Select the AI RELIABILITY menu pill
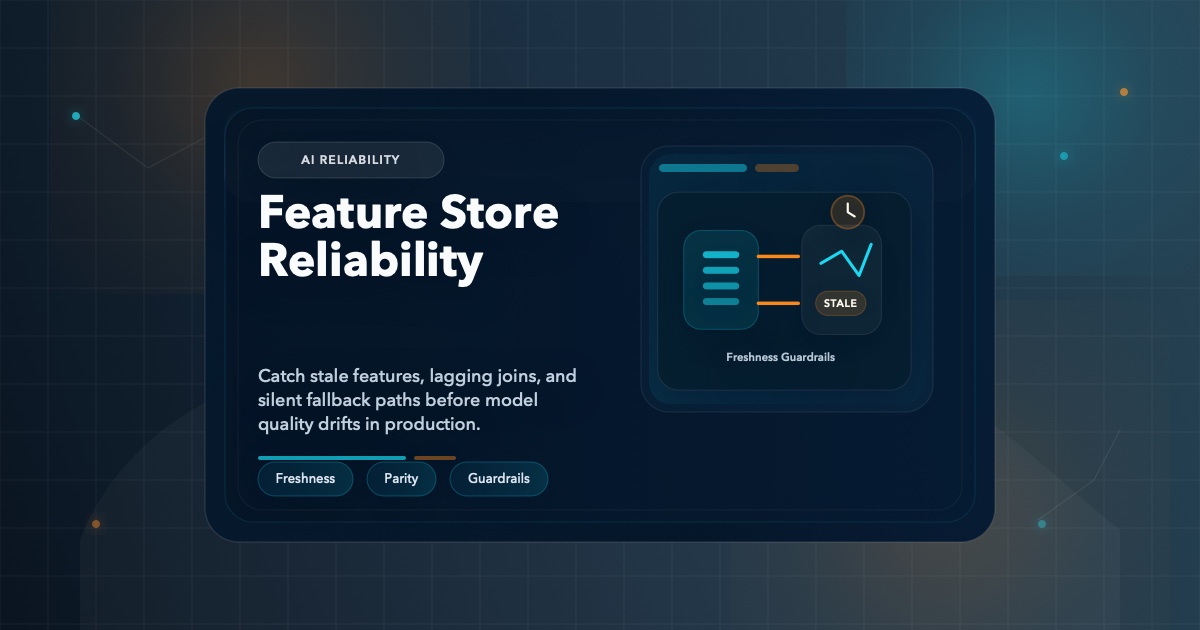 [351, 159]
